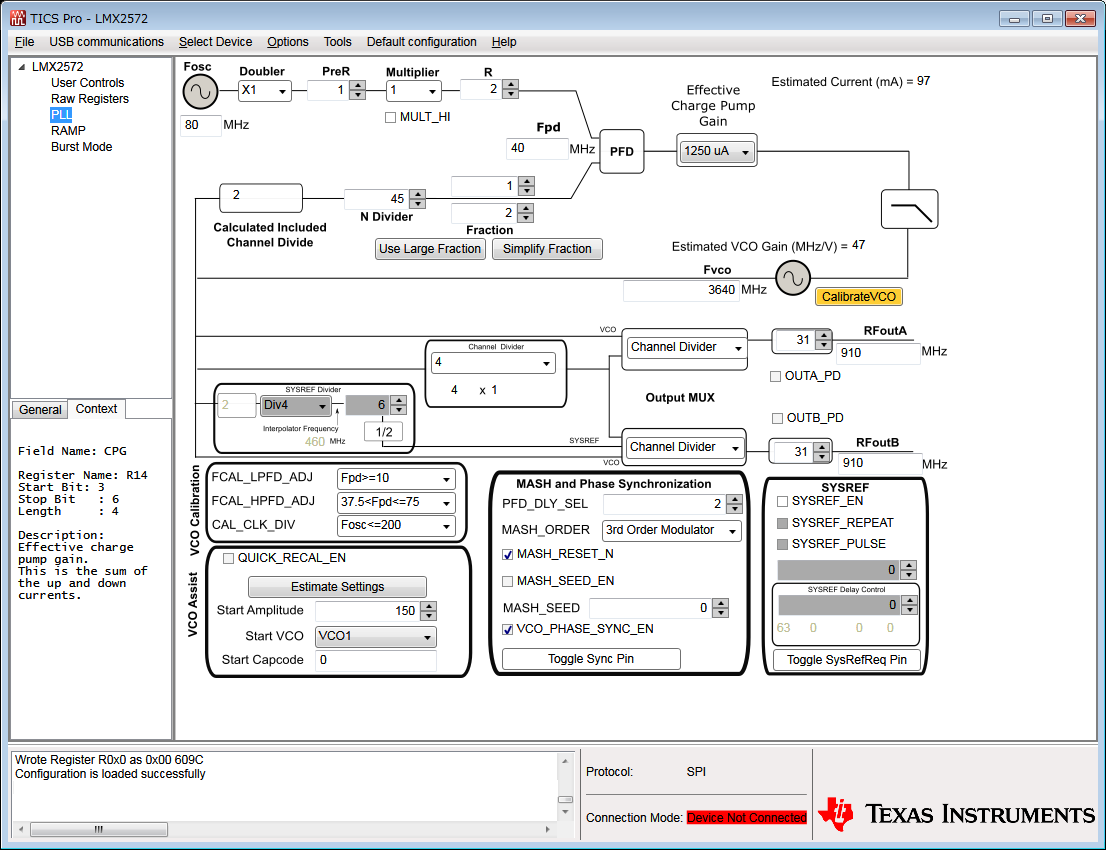Select Burst Mode in the tree
Image resolution: width=1106 pixels, height=850 pixels.
tap(81, 147)
